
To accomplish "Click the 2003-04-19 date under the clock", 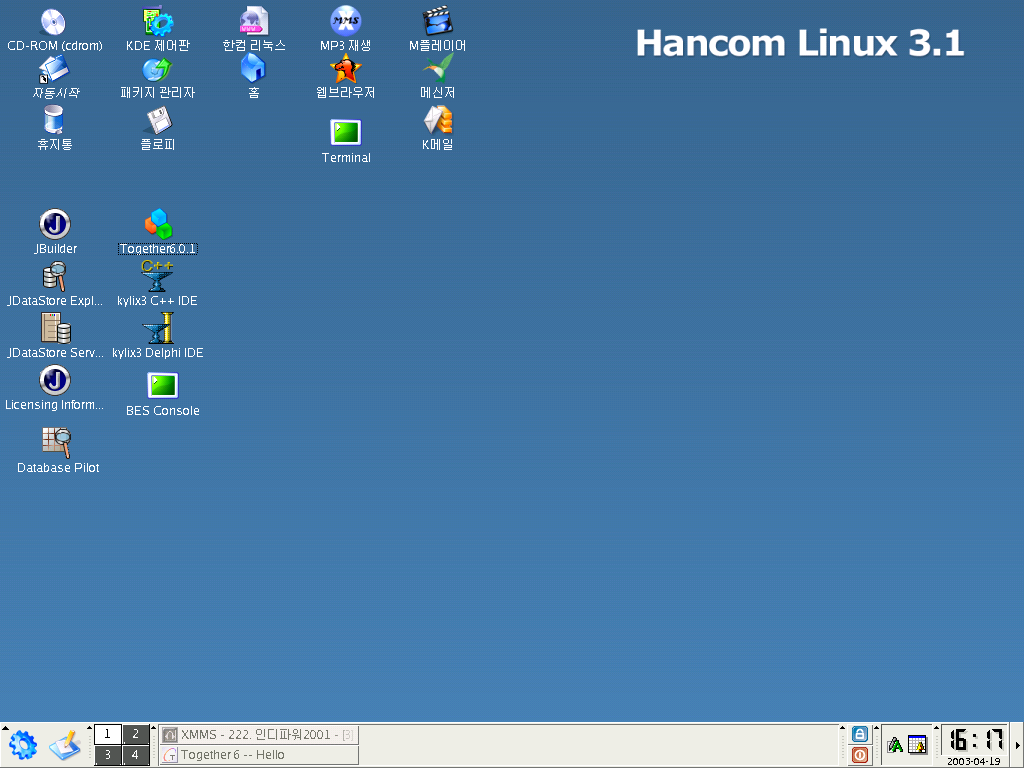I will pyautogui.click(x=974, y=761).
